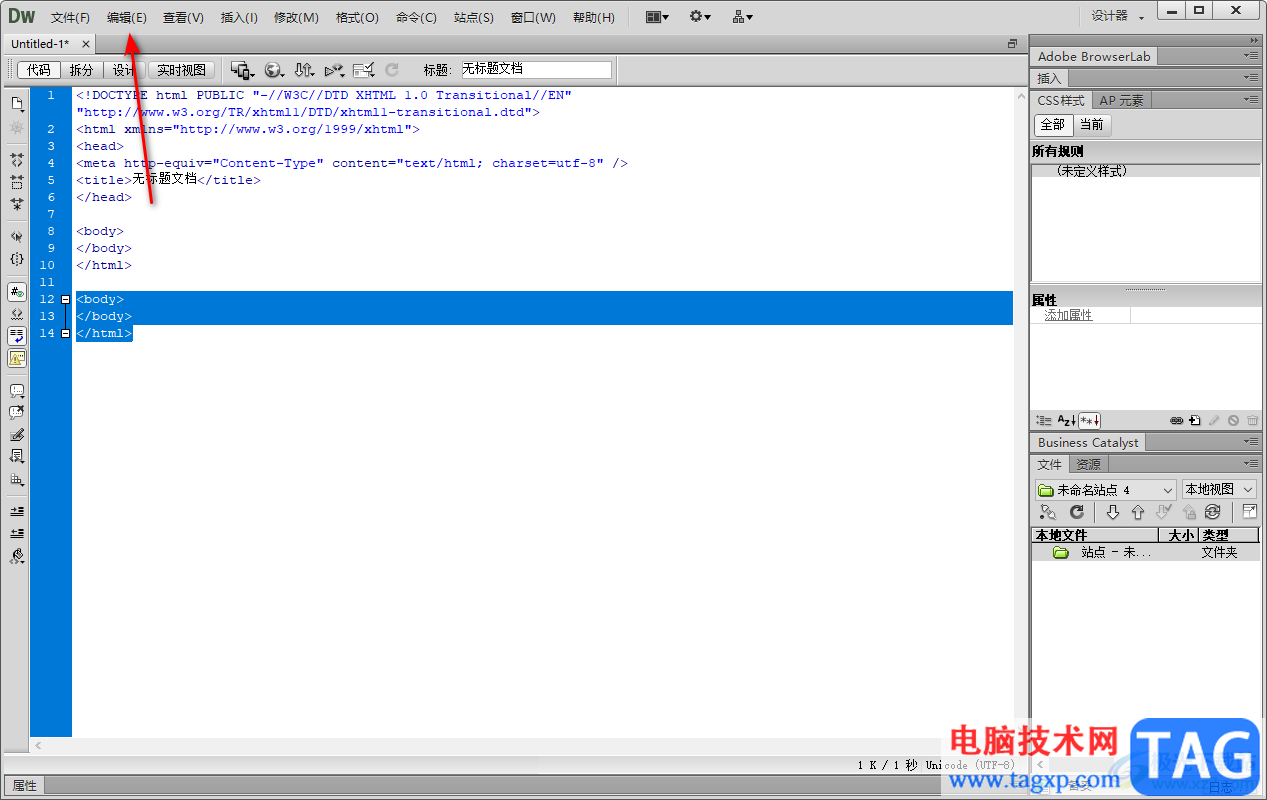This screenshot has height=800, width=1267.
Task: Open Preview in Browser globe icon
Action: tap(274, 70)
